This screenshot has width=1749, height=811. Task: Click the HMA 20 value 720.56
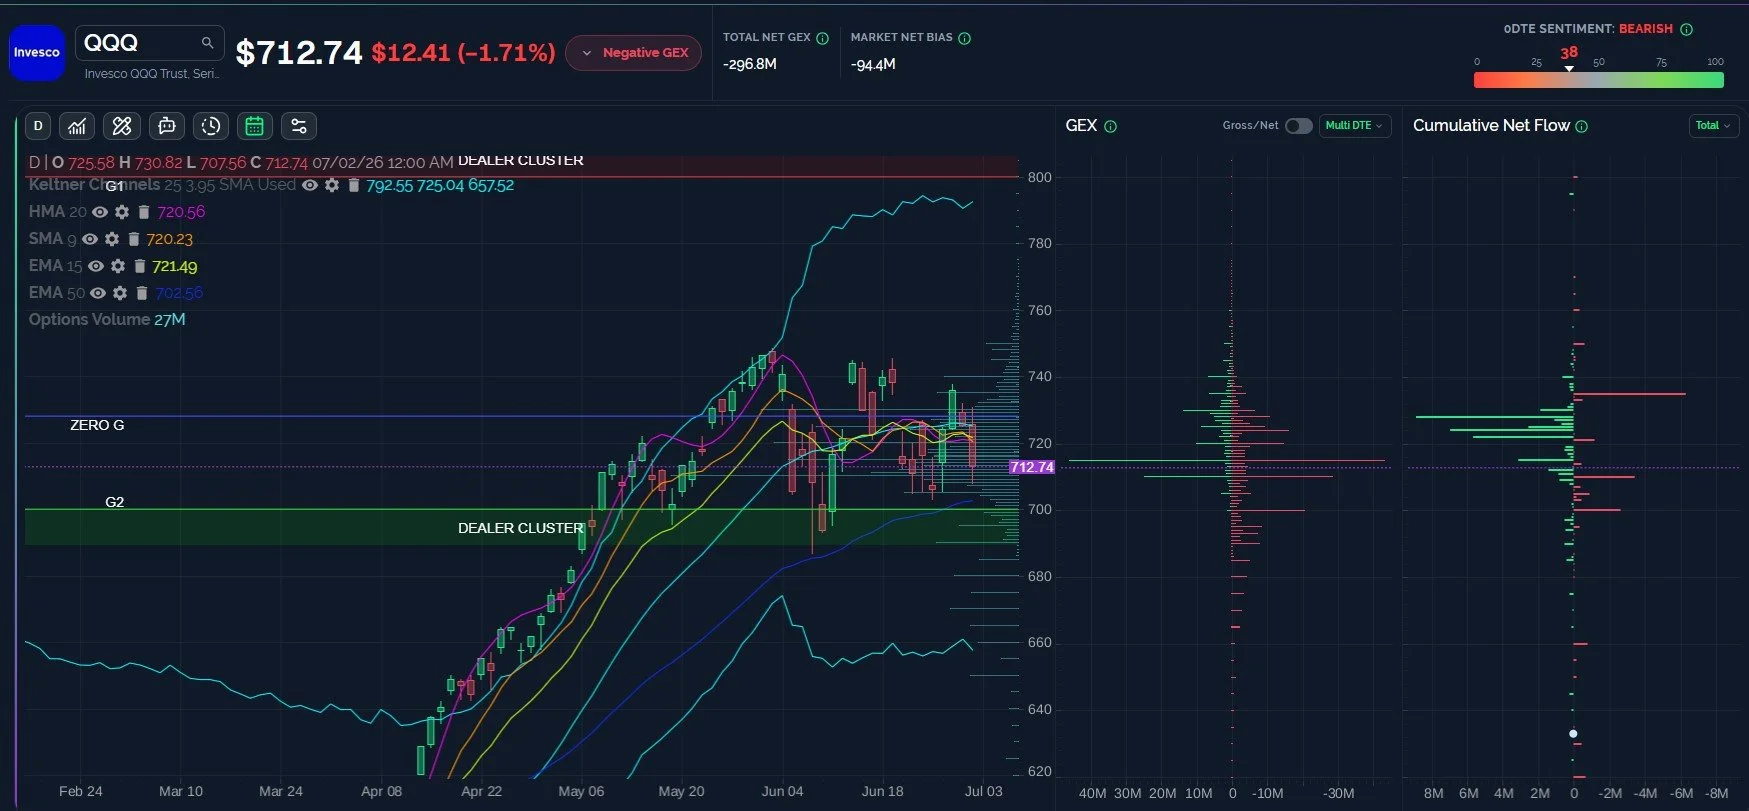[x=181, y=212]
